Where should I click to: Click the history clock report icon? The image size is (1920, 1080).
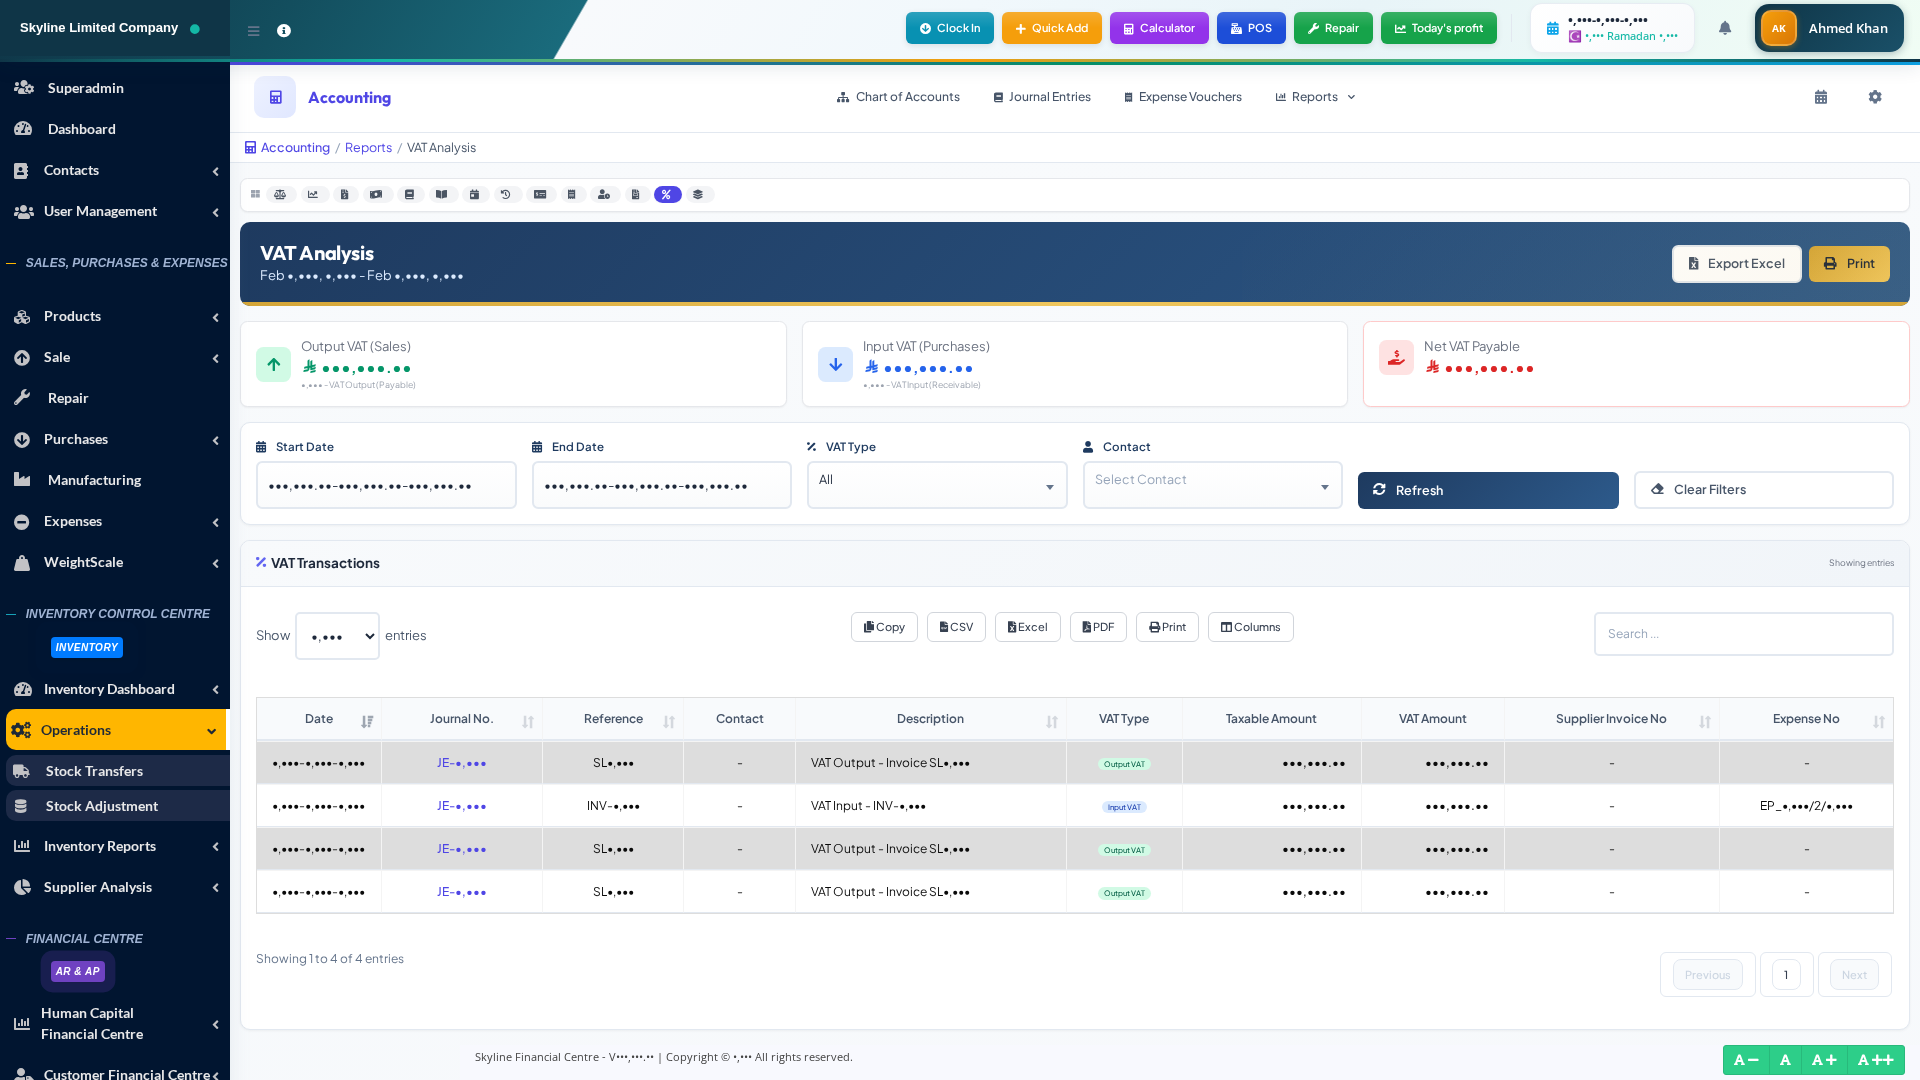pyautogui.click(x=506, y=195)
